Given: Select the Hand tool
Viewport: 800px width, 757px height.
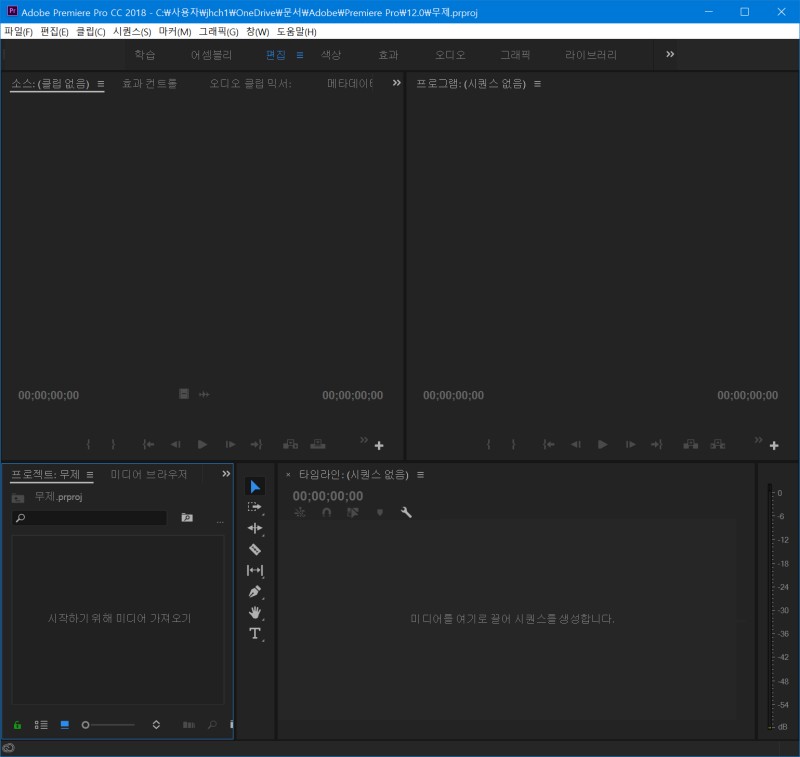Looking at the screenshot, I should coord(255,613).
